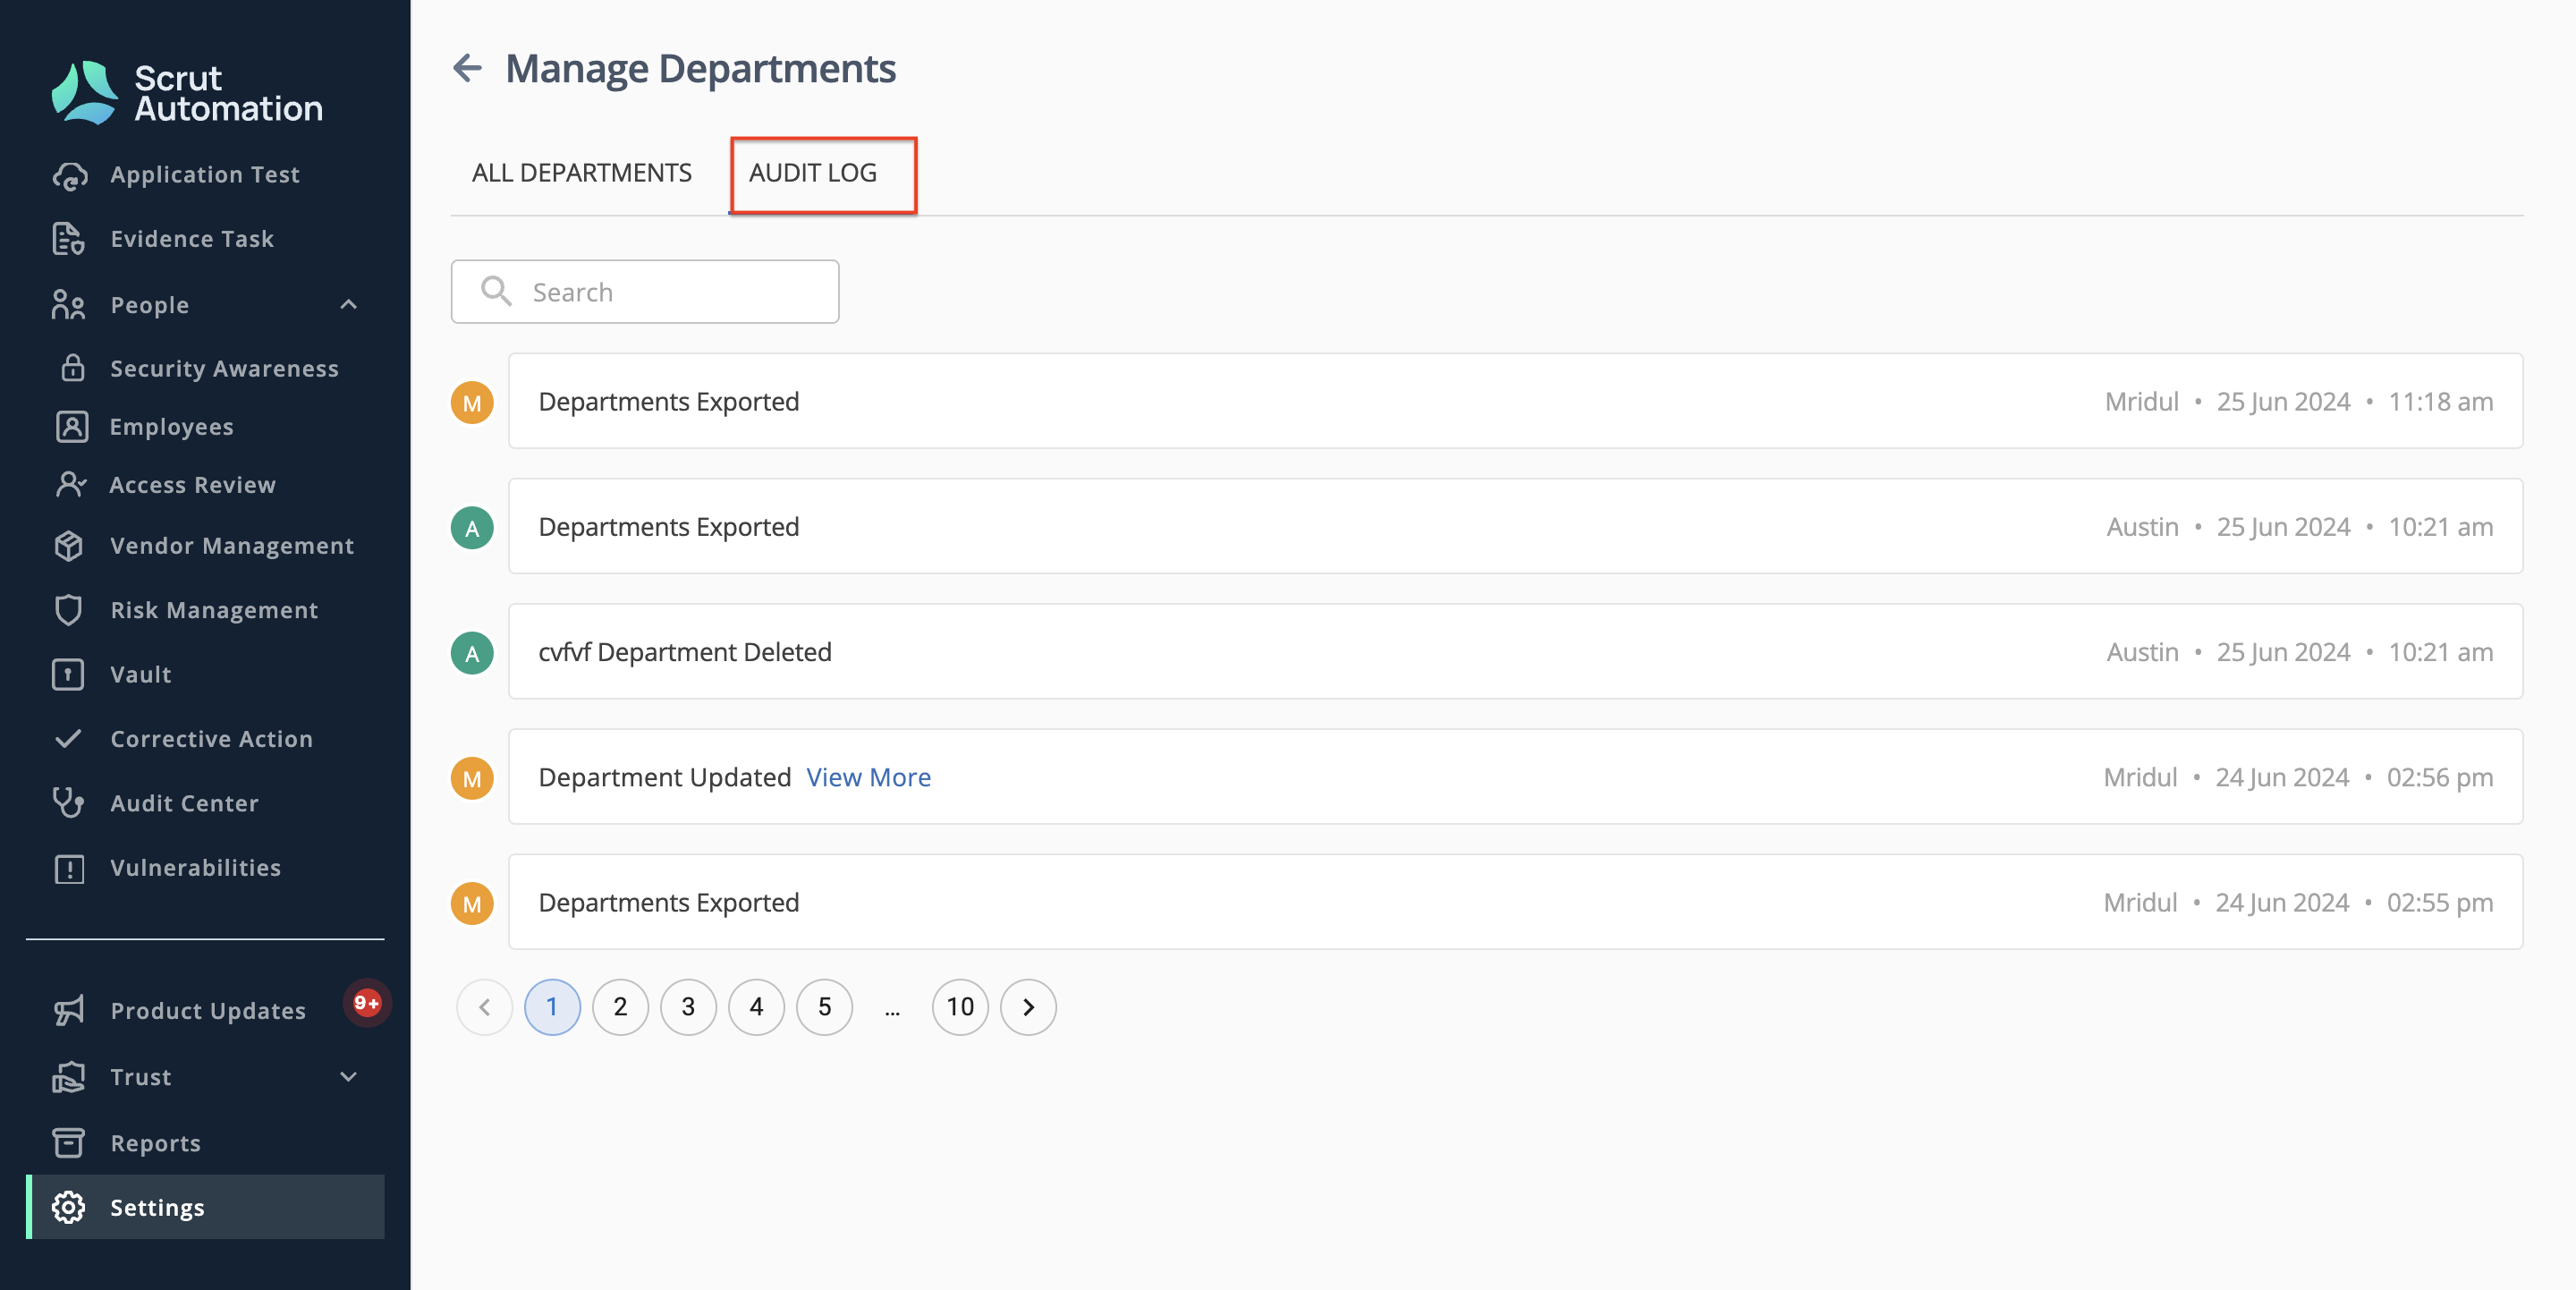Go to page 2 of audit log

pyautogui.click(x=620, y=1007)
